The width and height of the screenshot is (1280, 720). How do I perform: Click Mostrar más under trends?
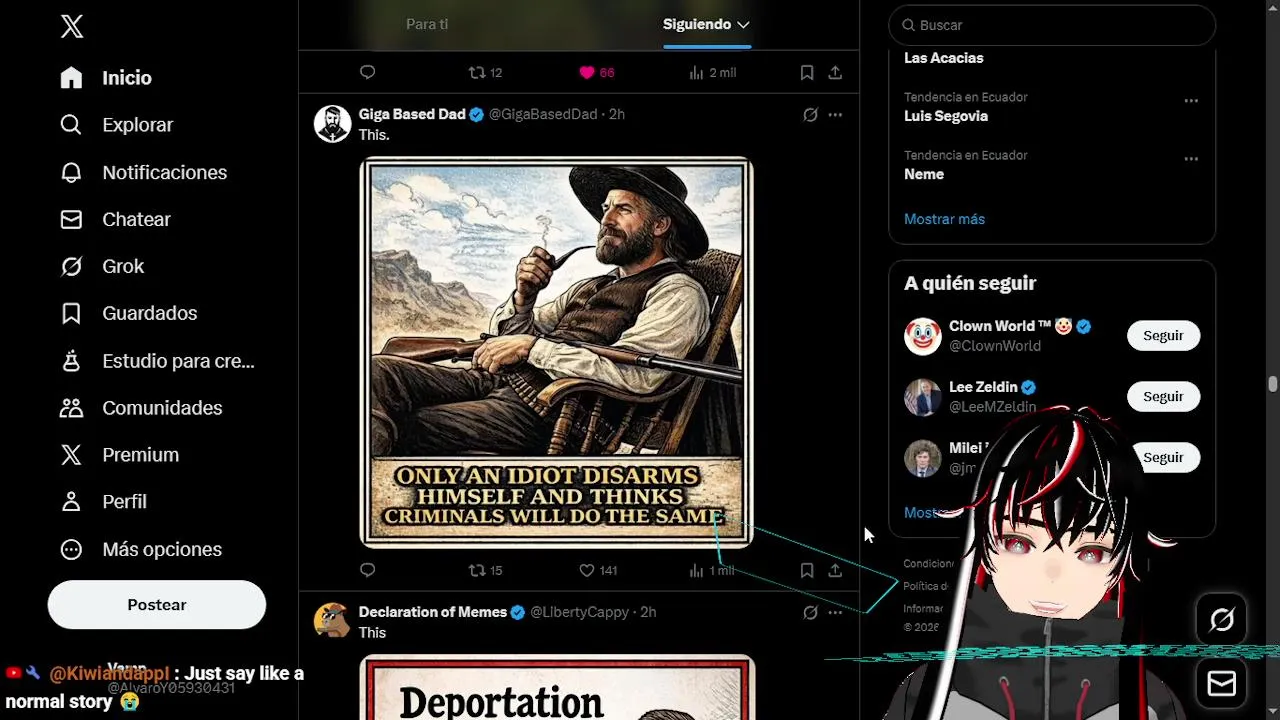coord(944,219)
